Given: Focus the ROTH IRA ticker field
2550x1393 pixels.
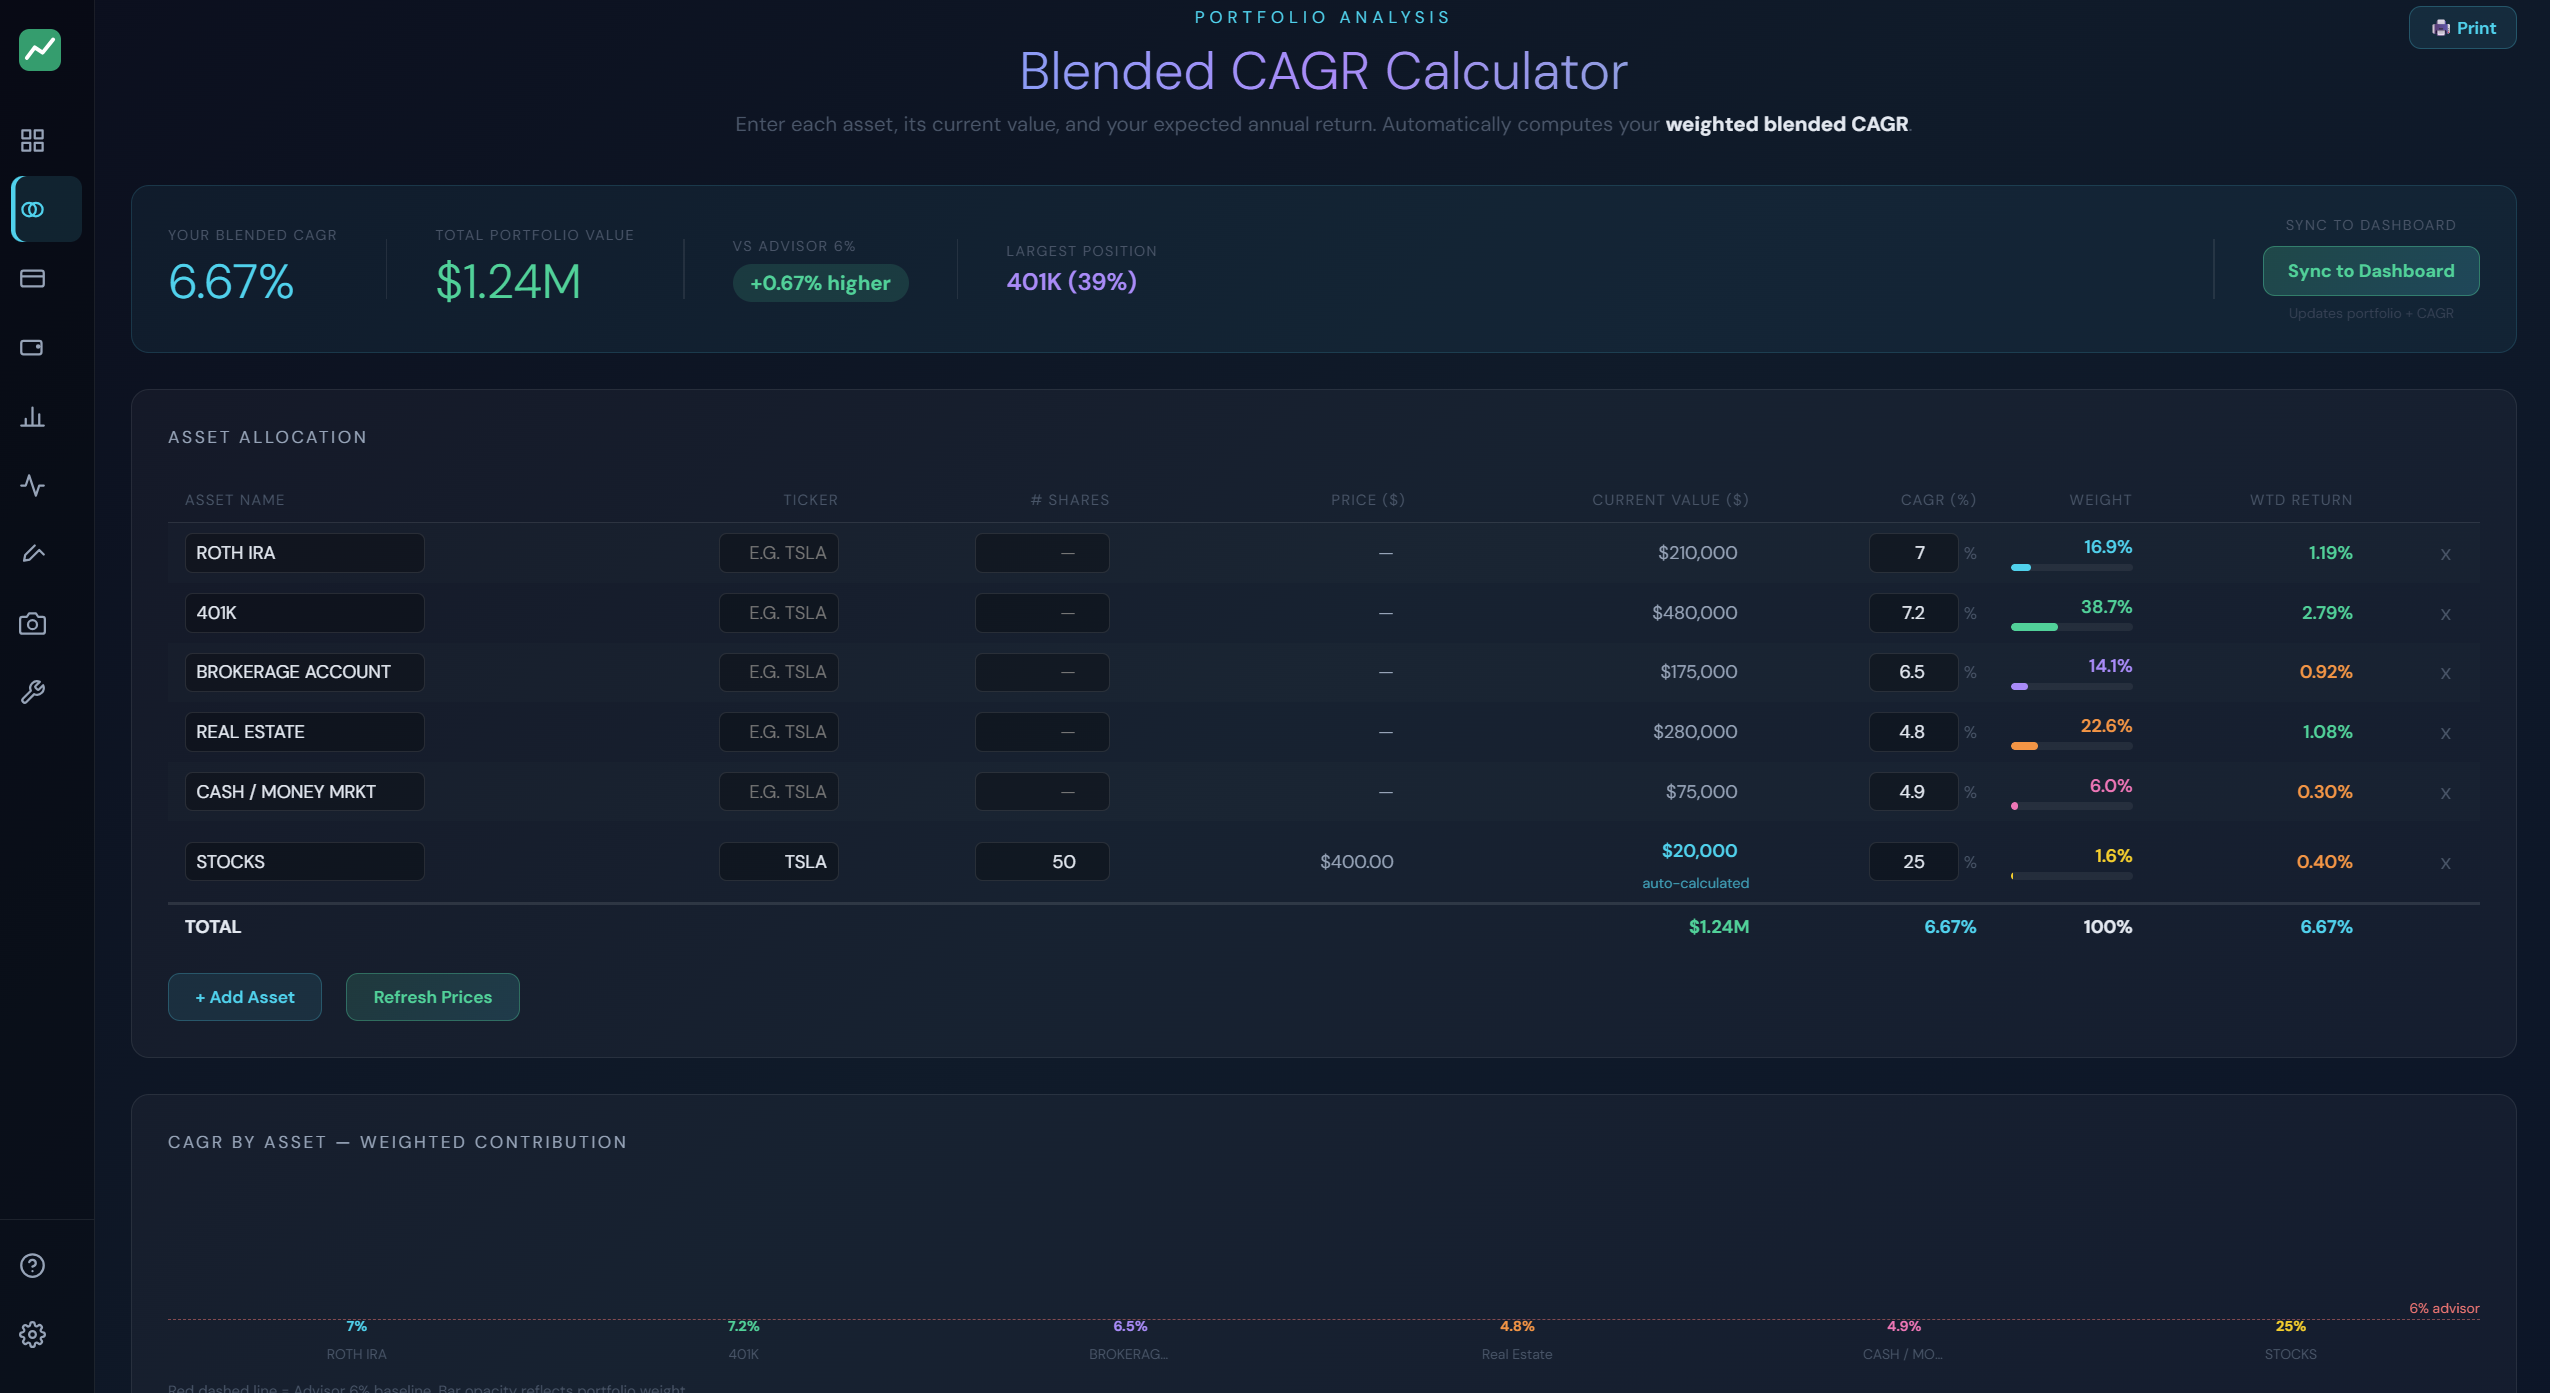Looking at the screenshot, I should pos(778,553).
